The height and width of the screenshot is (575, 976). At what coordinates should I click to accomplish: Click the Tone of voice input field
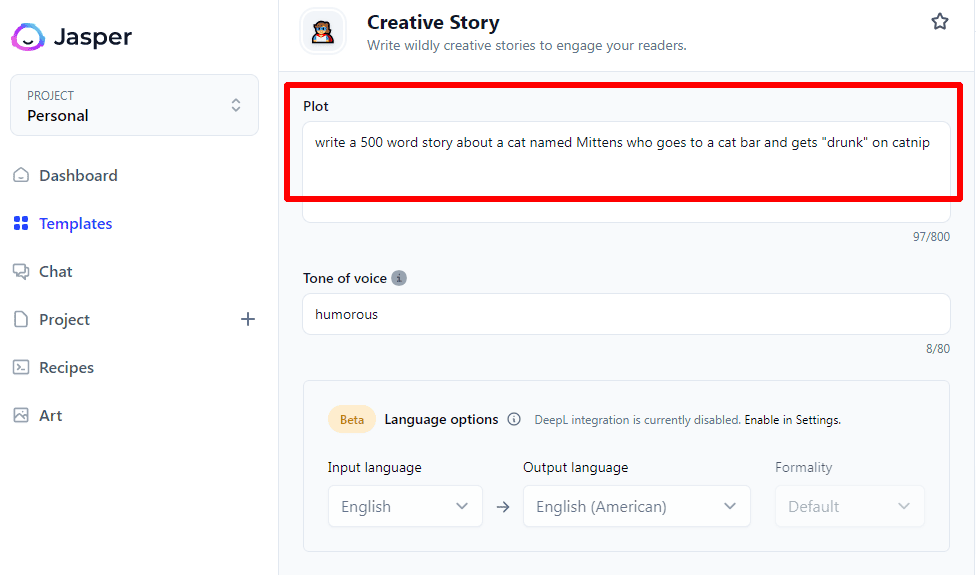tap(626, 314)
